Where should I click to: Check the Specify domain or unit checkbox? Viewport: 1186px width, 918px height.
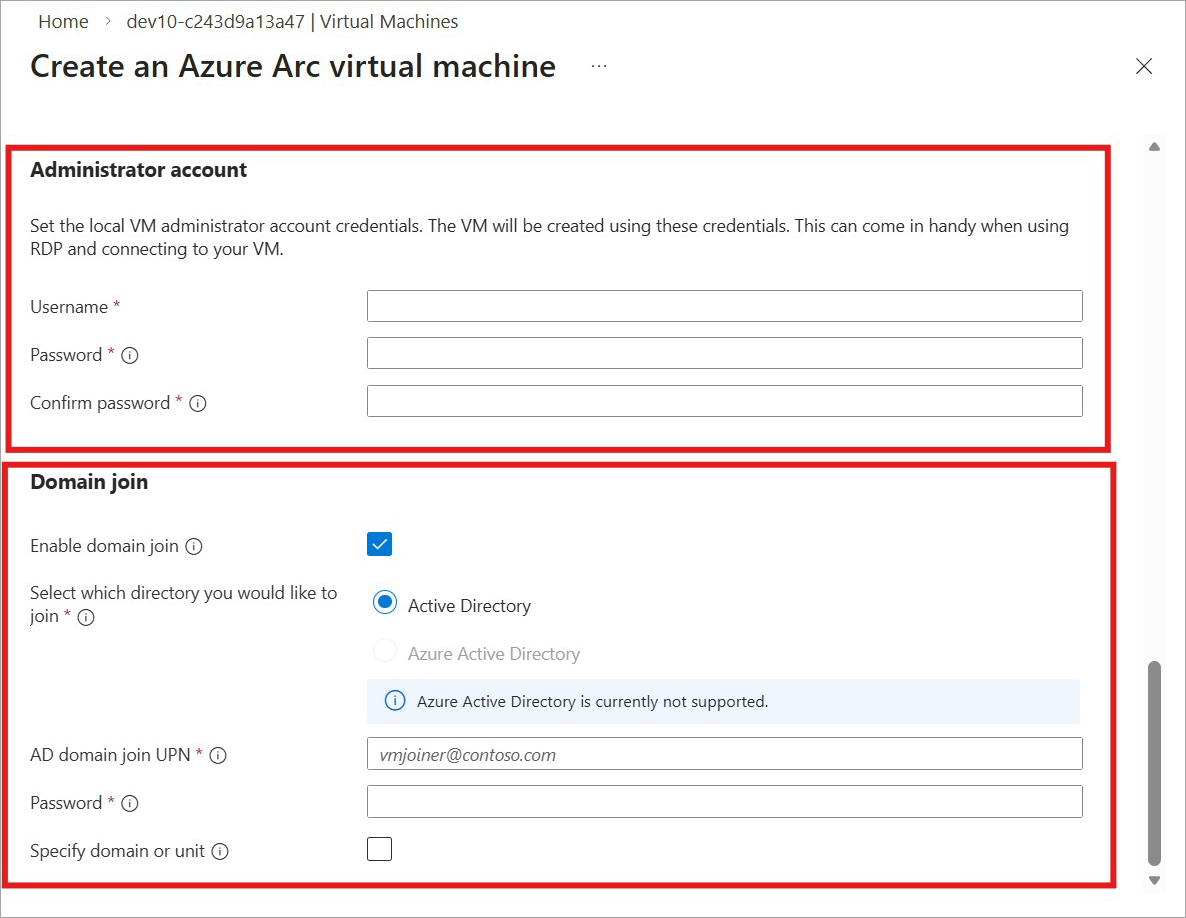[380, 849]
